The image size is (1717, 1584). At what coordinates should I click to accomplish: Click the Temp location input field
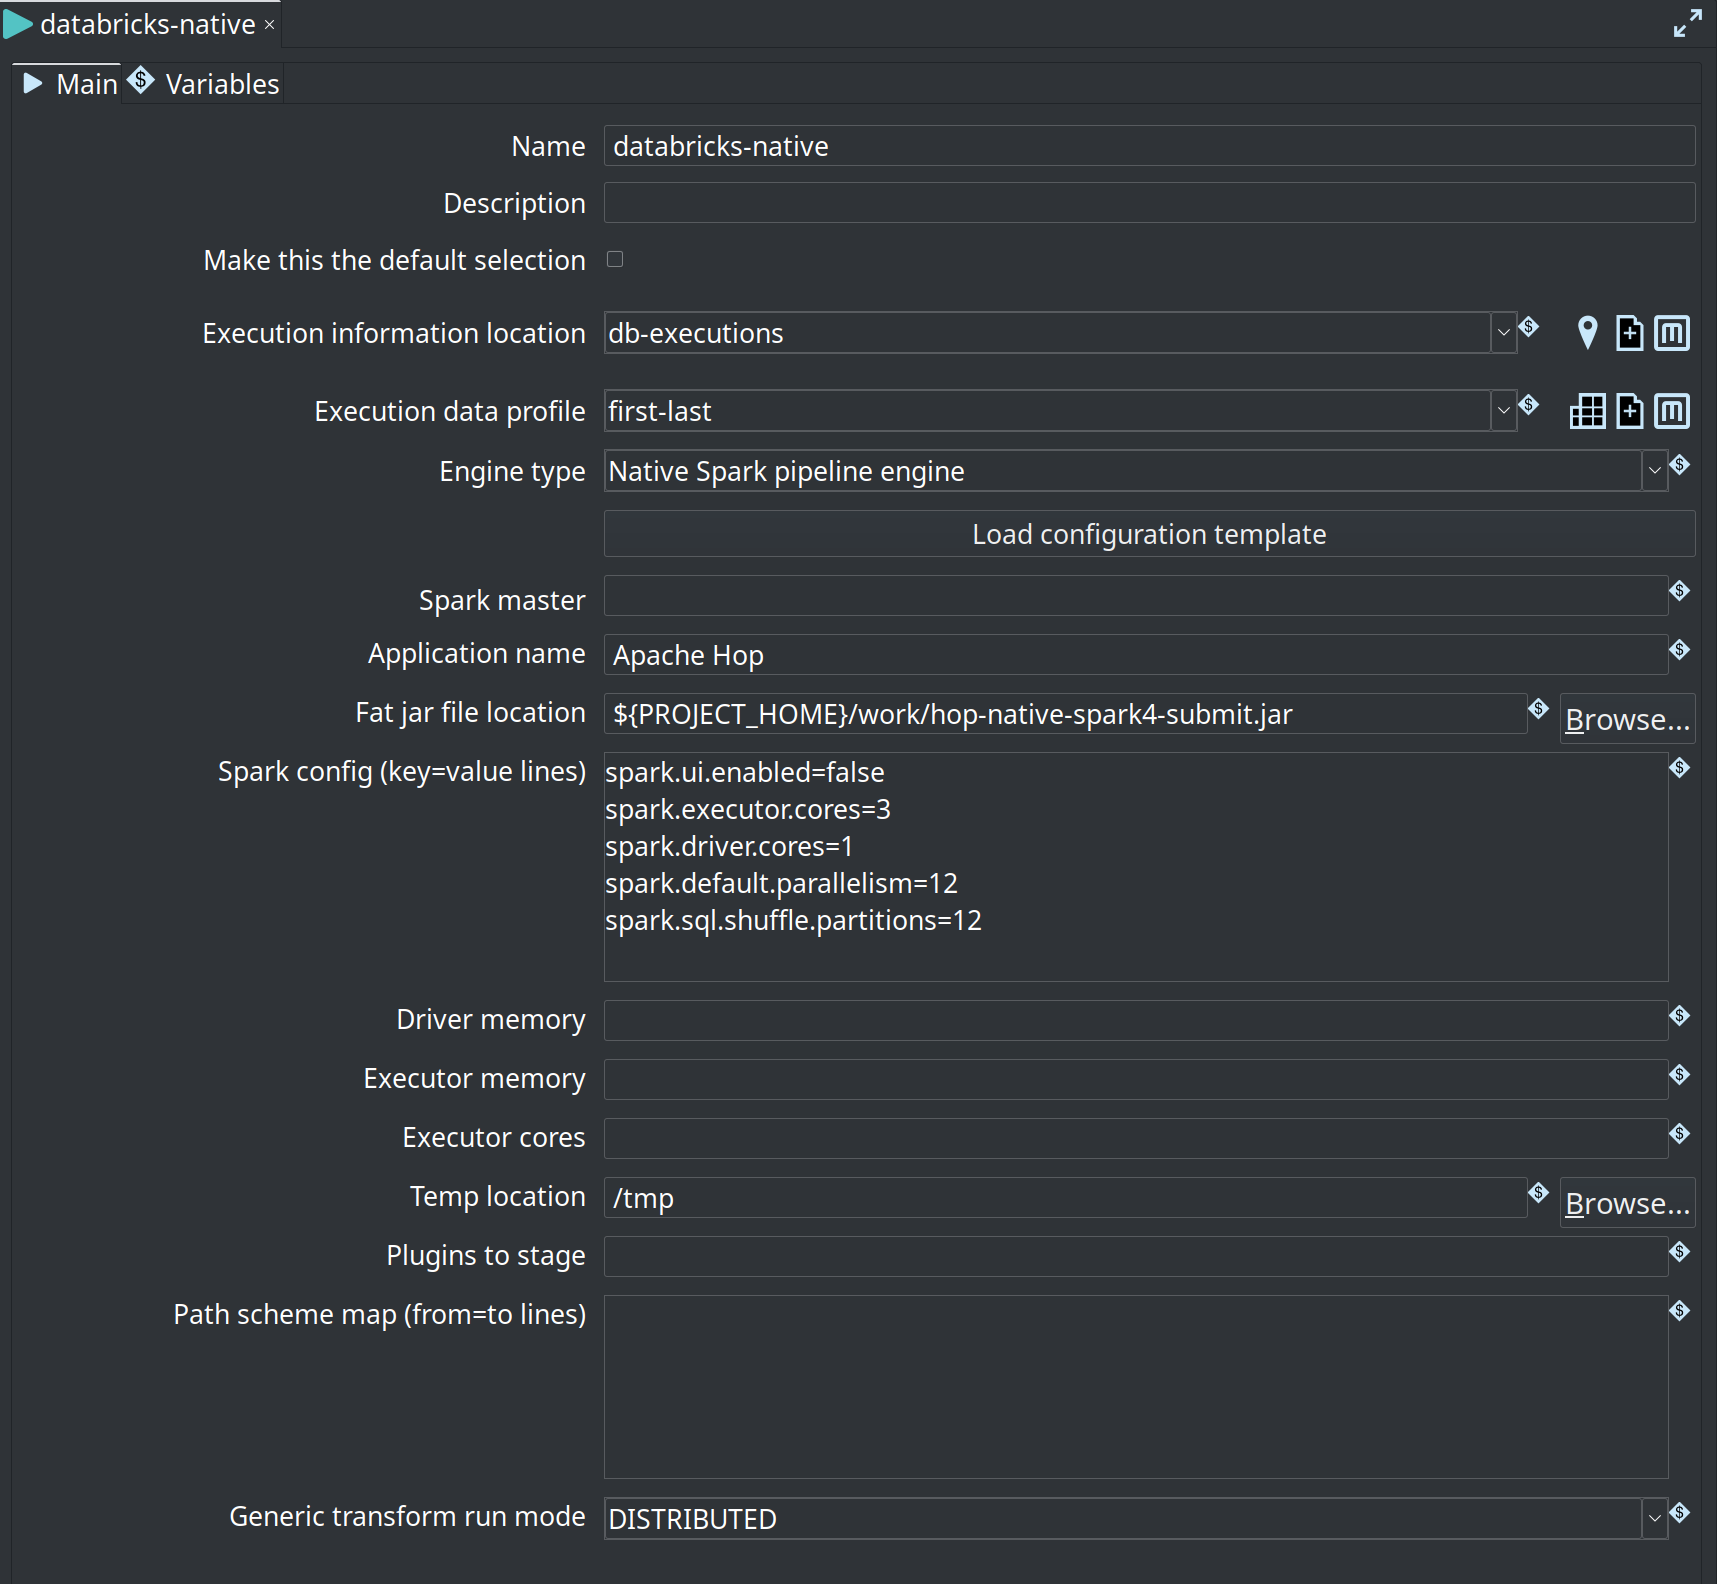coord(1065,1198)
